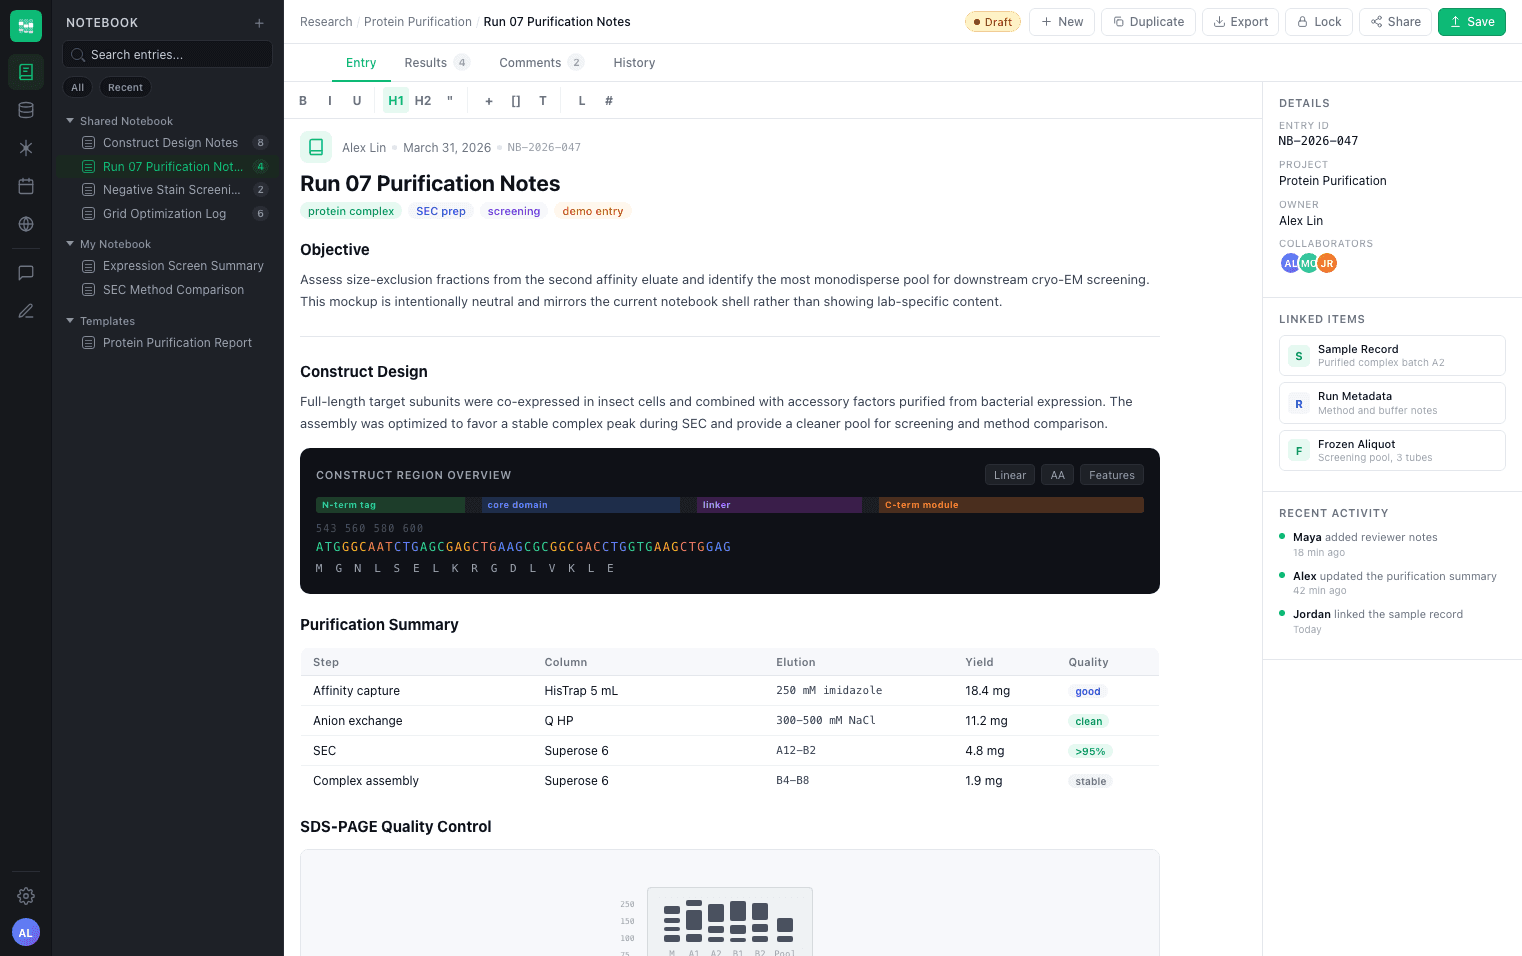
Task: Collapse the Templates section
Action: click(x=71, y=321)
